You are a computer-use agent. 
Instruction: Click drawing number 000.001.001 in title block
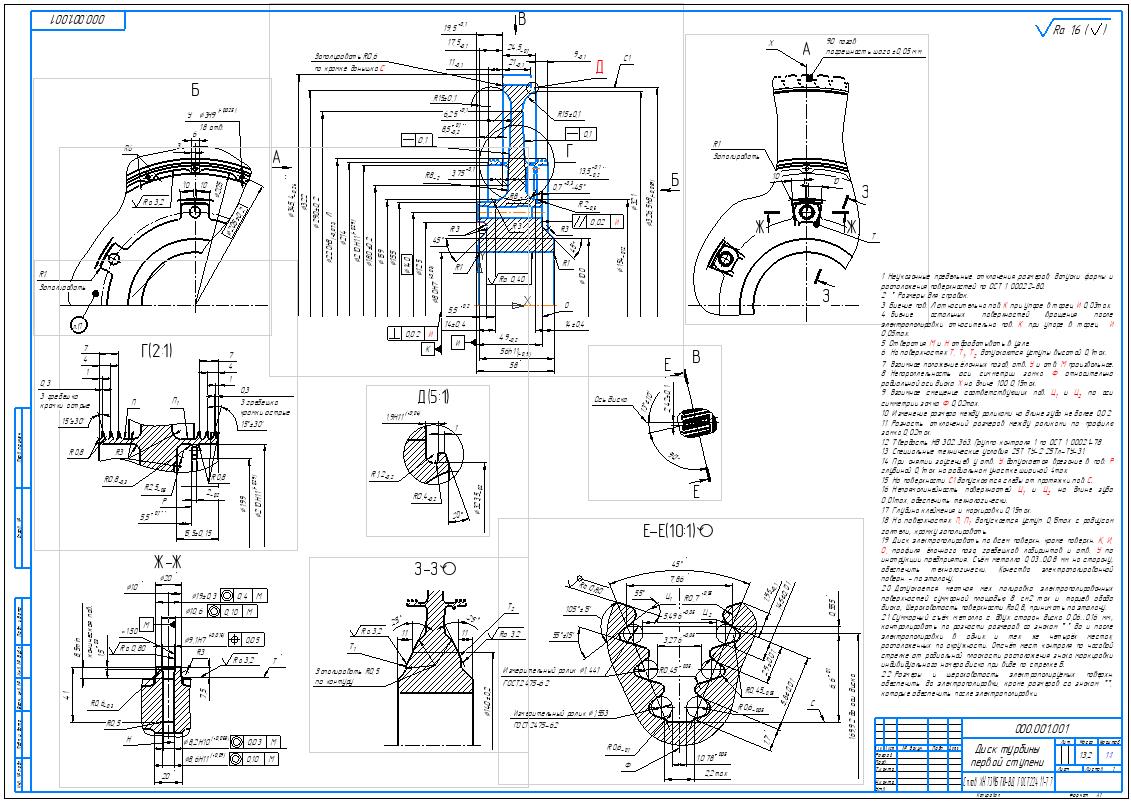pos(1041,728)
